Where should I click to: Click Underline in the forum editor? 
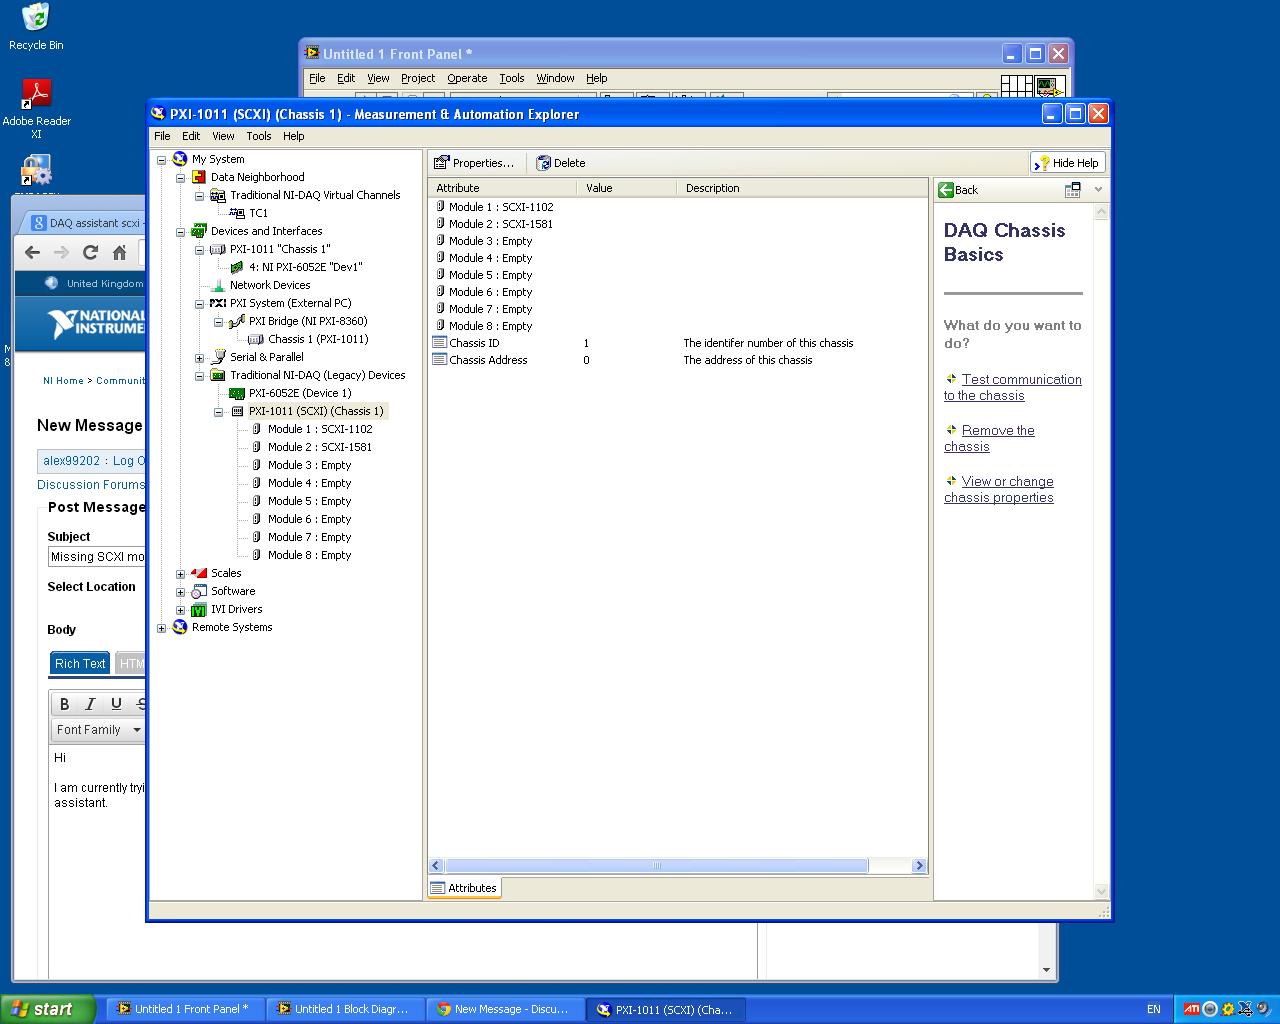[x=116, y=704]
